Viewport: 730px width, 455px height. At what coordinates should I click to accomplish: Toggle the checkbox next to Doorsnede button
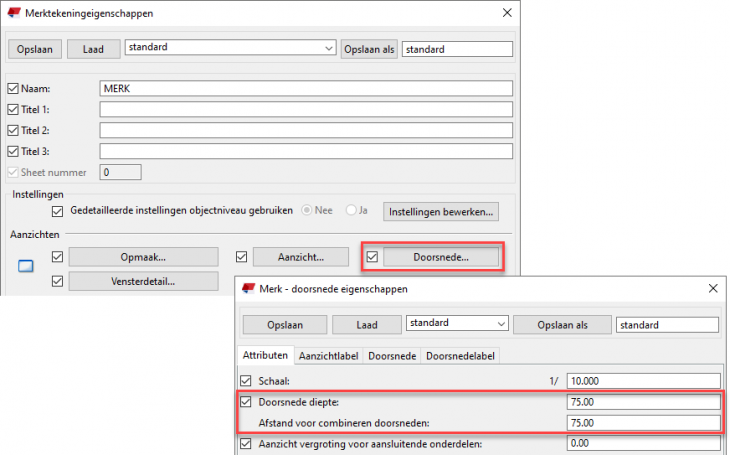372,257
